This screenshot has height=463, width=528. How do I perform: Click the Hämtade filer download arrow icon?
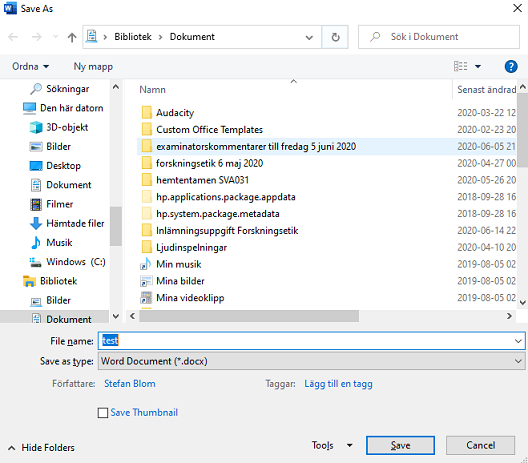(x=36, y=223)
